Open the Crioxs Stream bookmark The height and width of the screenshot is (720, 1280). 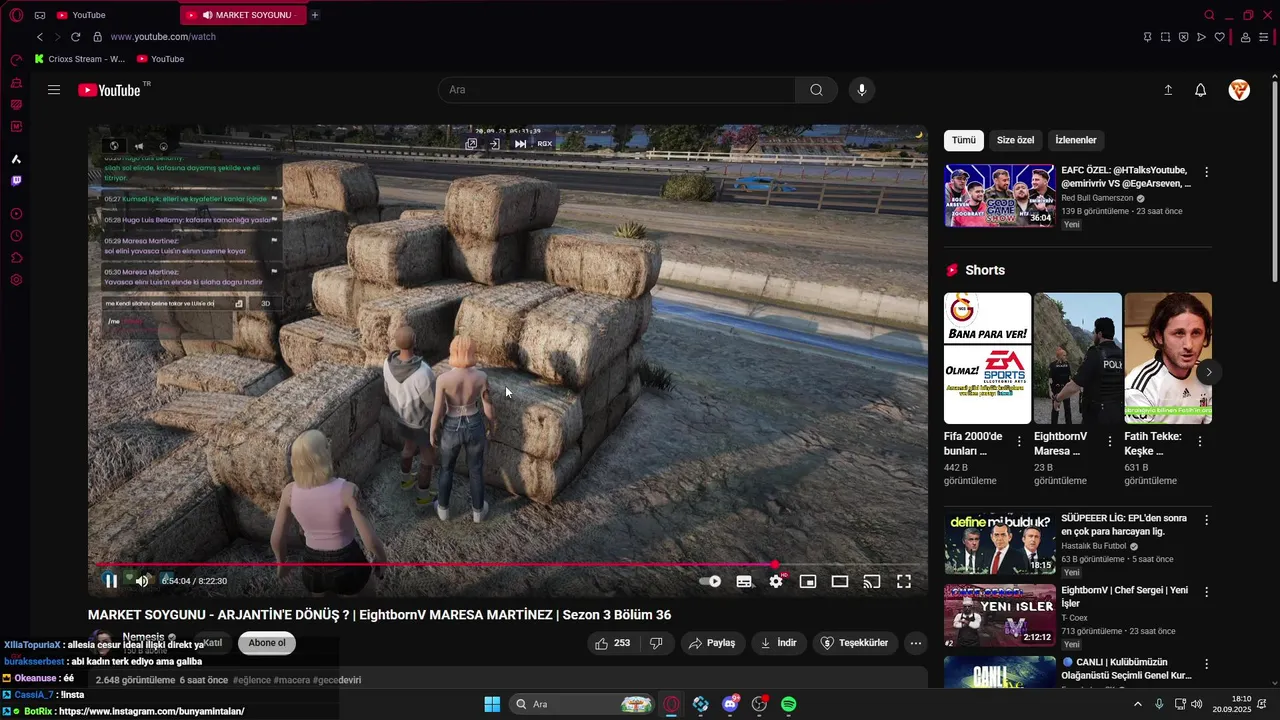coord(80,59)
